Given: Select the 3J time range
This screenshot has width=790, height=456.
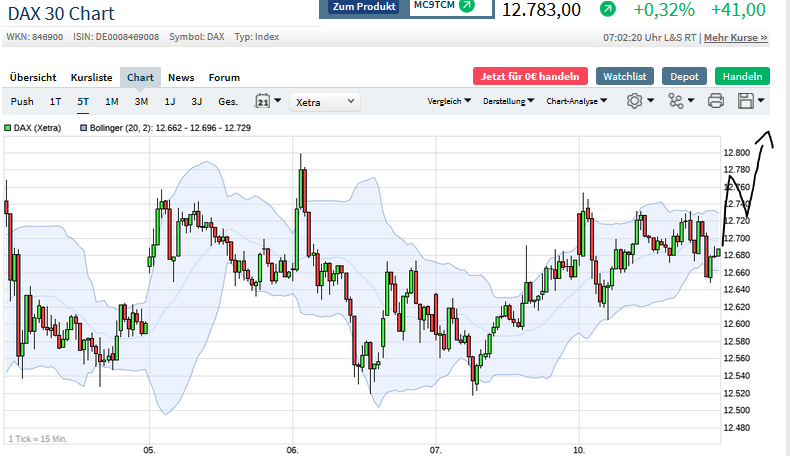Looking at the screenshot, I should click(196, 102).
